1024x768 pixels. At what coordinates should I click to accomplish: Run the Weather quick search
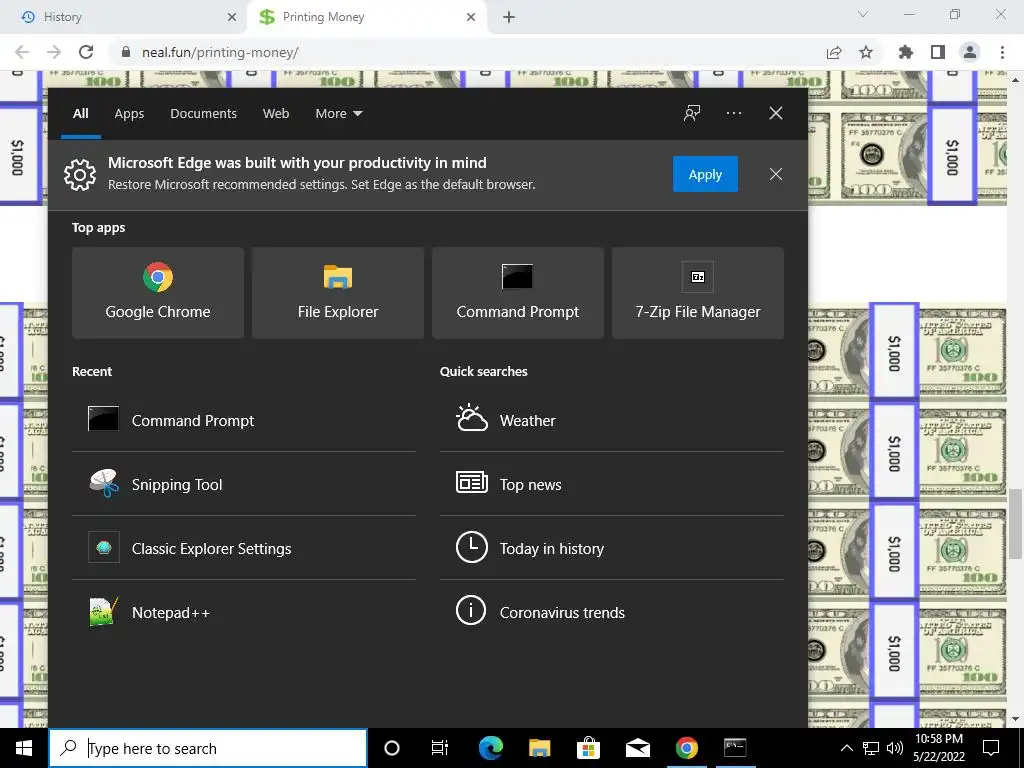[612, 420]
